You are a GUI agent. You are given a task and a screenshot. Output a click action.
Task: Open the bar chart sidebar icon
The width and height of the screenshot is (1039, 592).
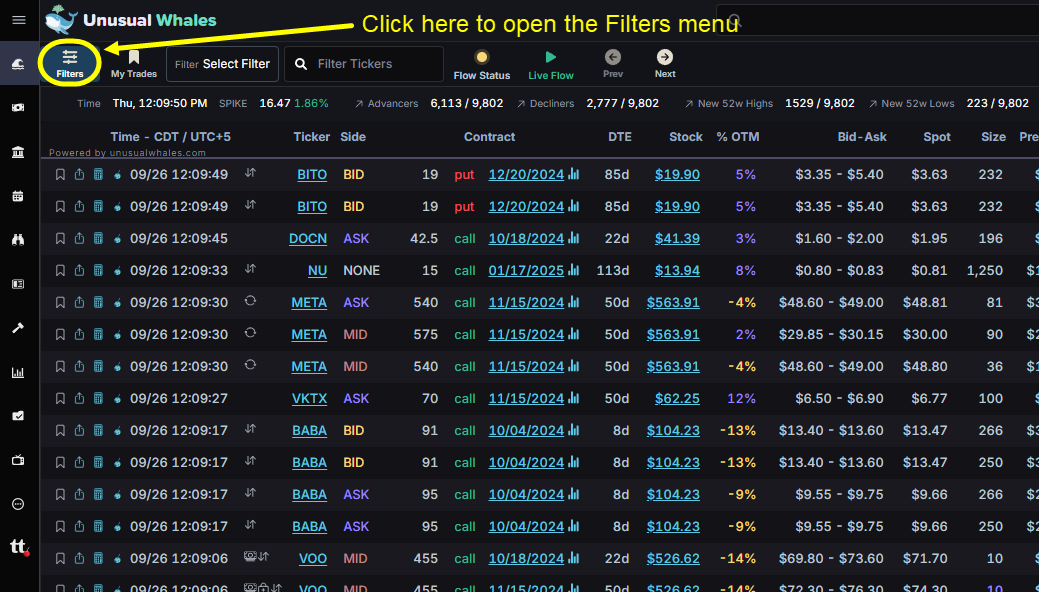coord(19,372)
